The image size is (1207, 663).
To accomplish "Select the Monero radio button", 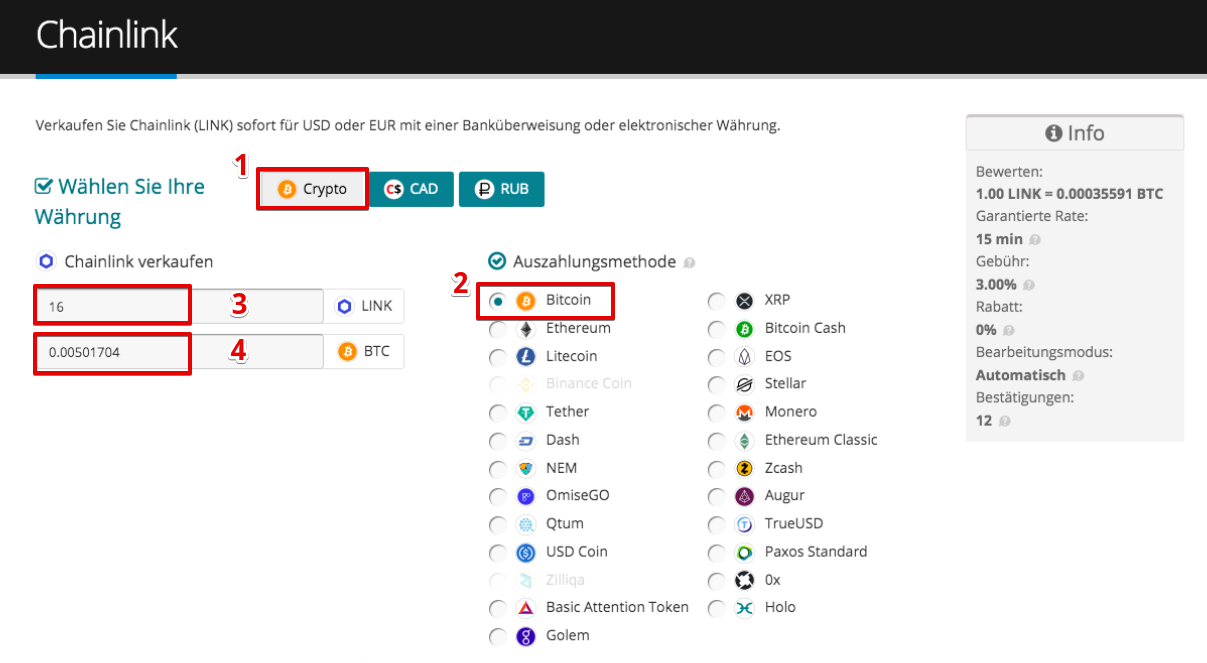I will (x=716, y=412).
